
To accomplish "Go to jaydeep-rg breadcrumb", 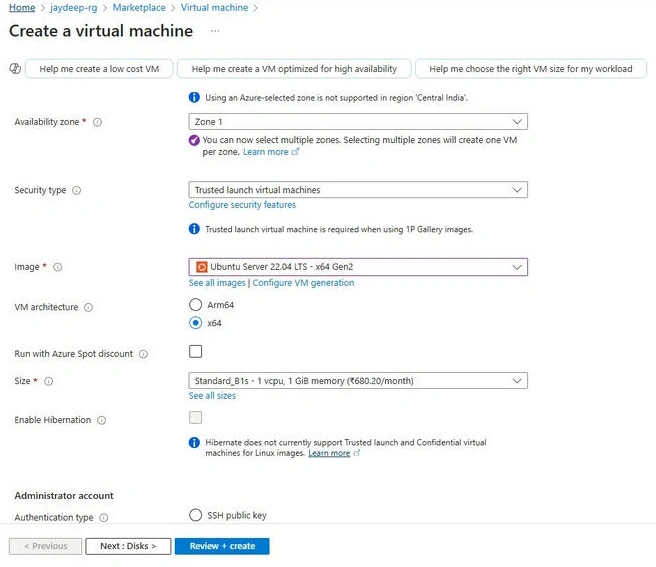I will [74, 8].
